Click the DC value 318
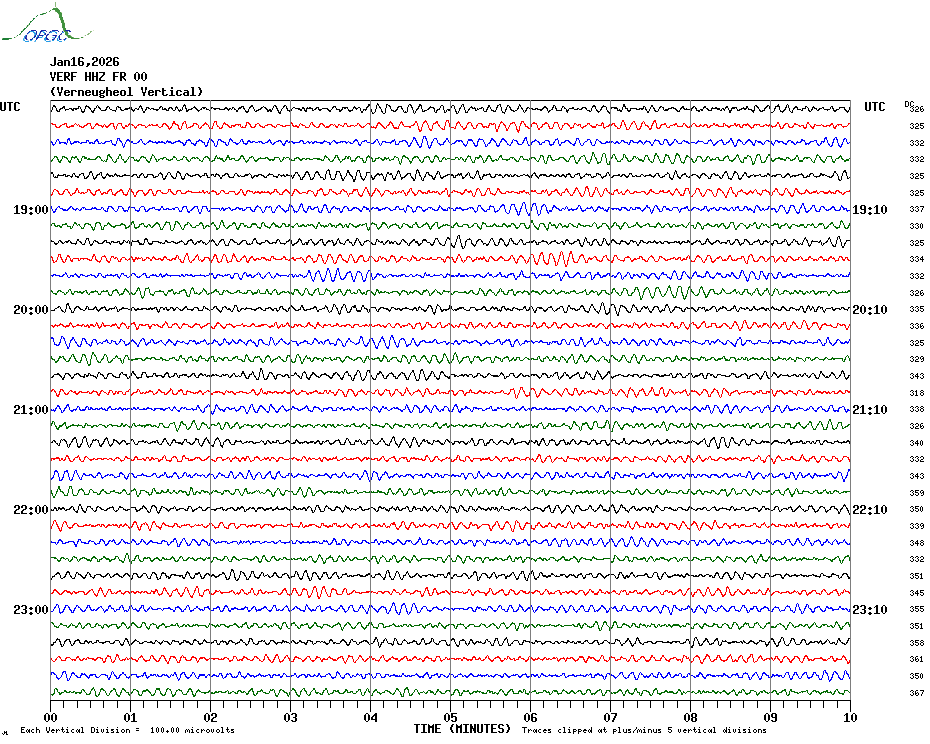930x744 pixels. [917, 393]
